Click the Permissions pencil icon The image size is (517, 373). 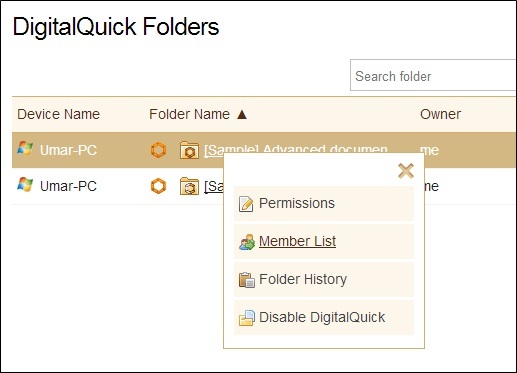pyautogui.click(x=246, y=204)
